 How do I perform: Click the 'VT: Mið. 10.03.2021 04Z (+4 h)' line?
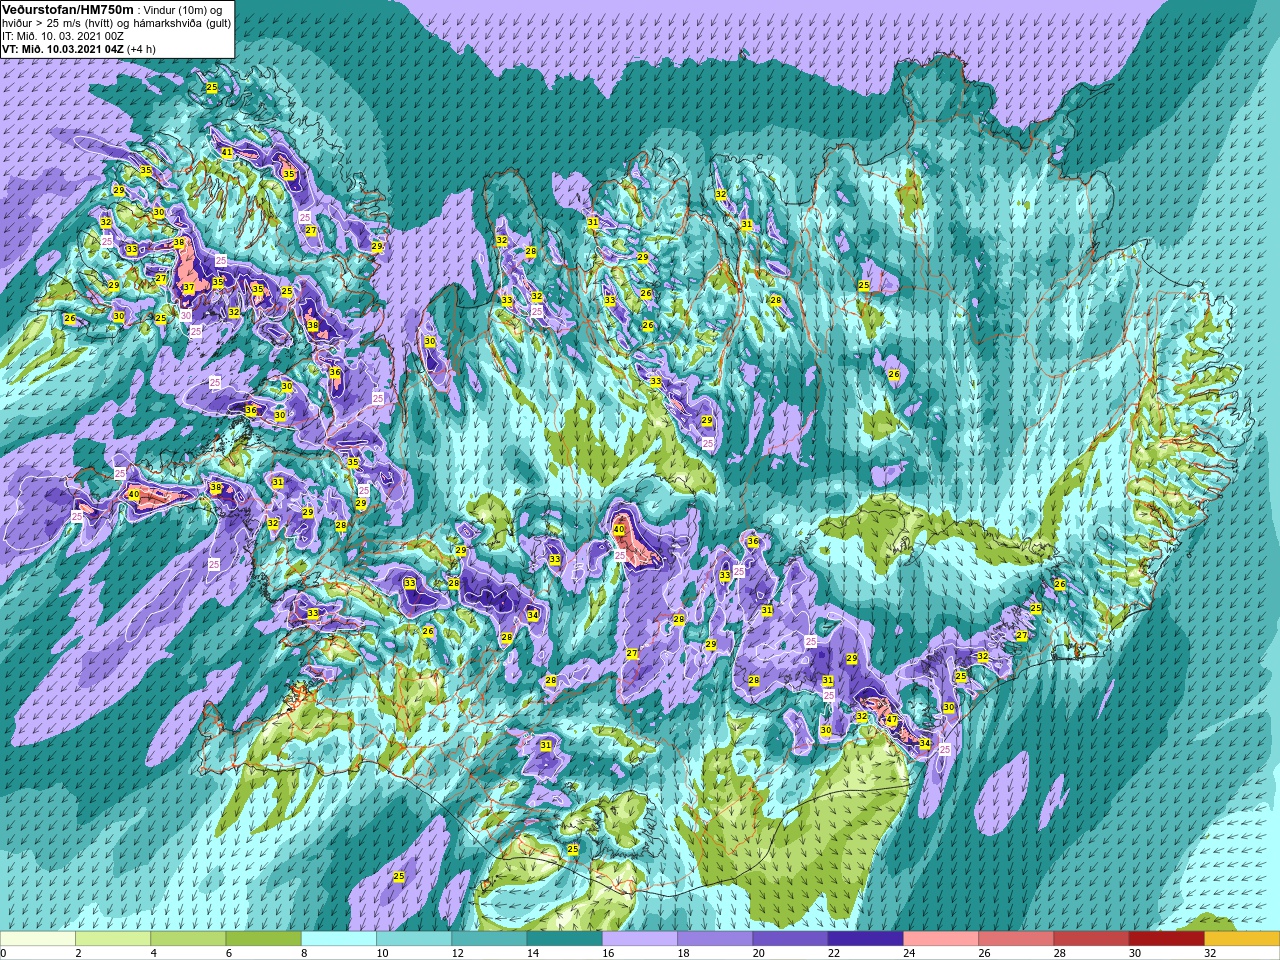click(x=79, y=48)
